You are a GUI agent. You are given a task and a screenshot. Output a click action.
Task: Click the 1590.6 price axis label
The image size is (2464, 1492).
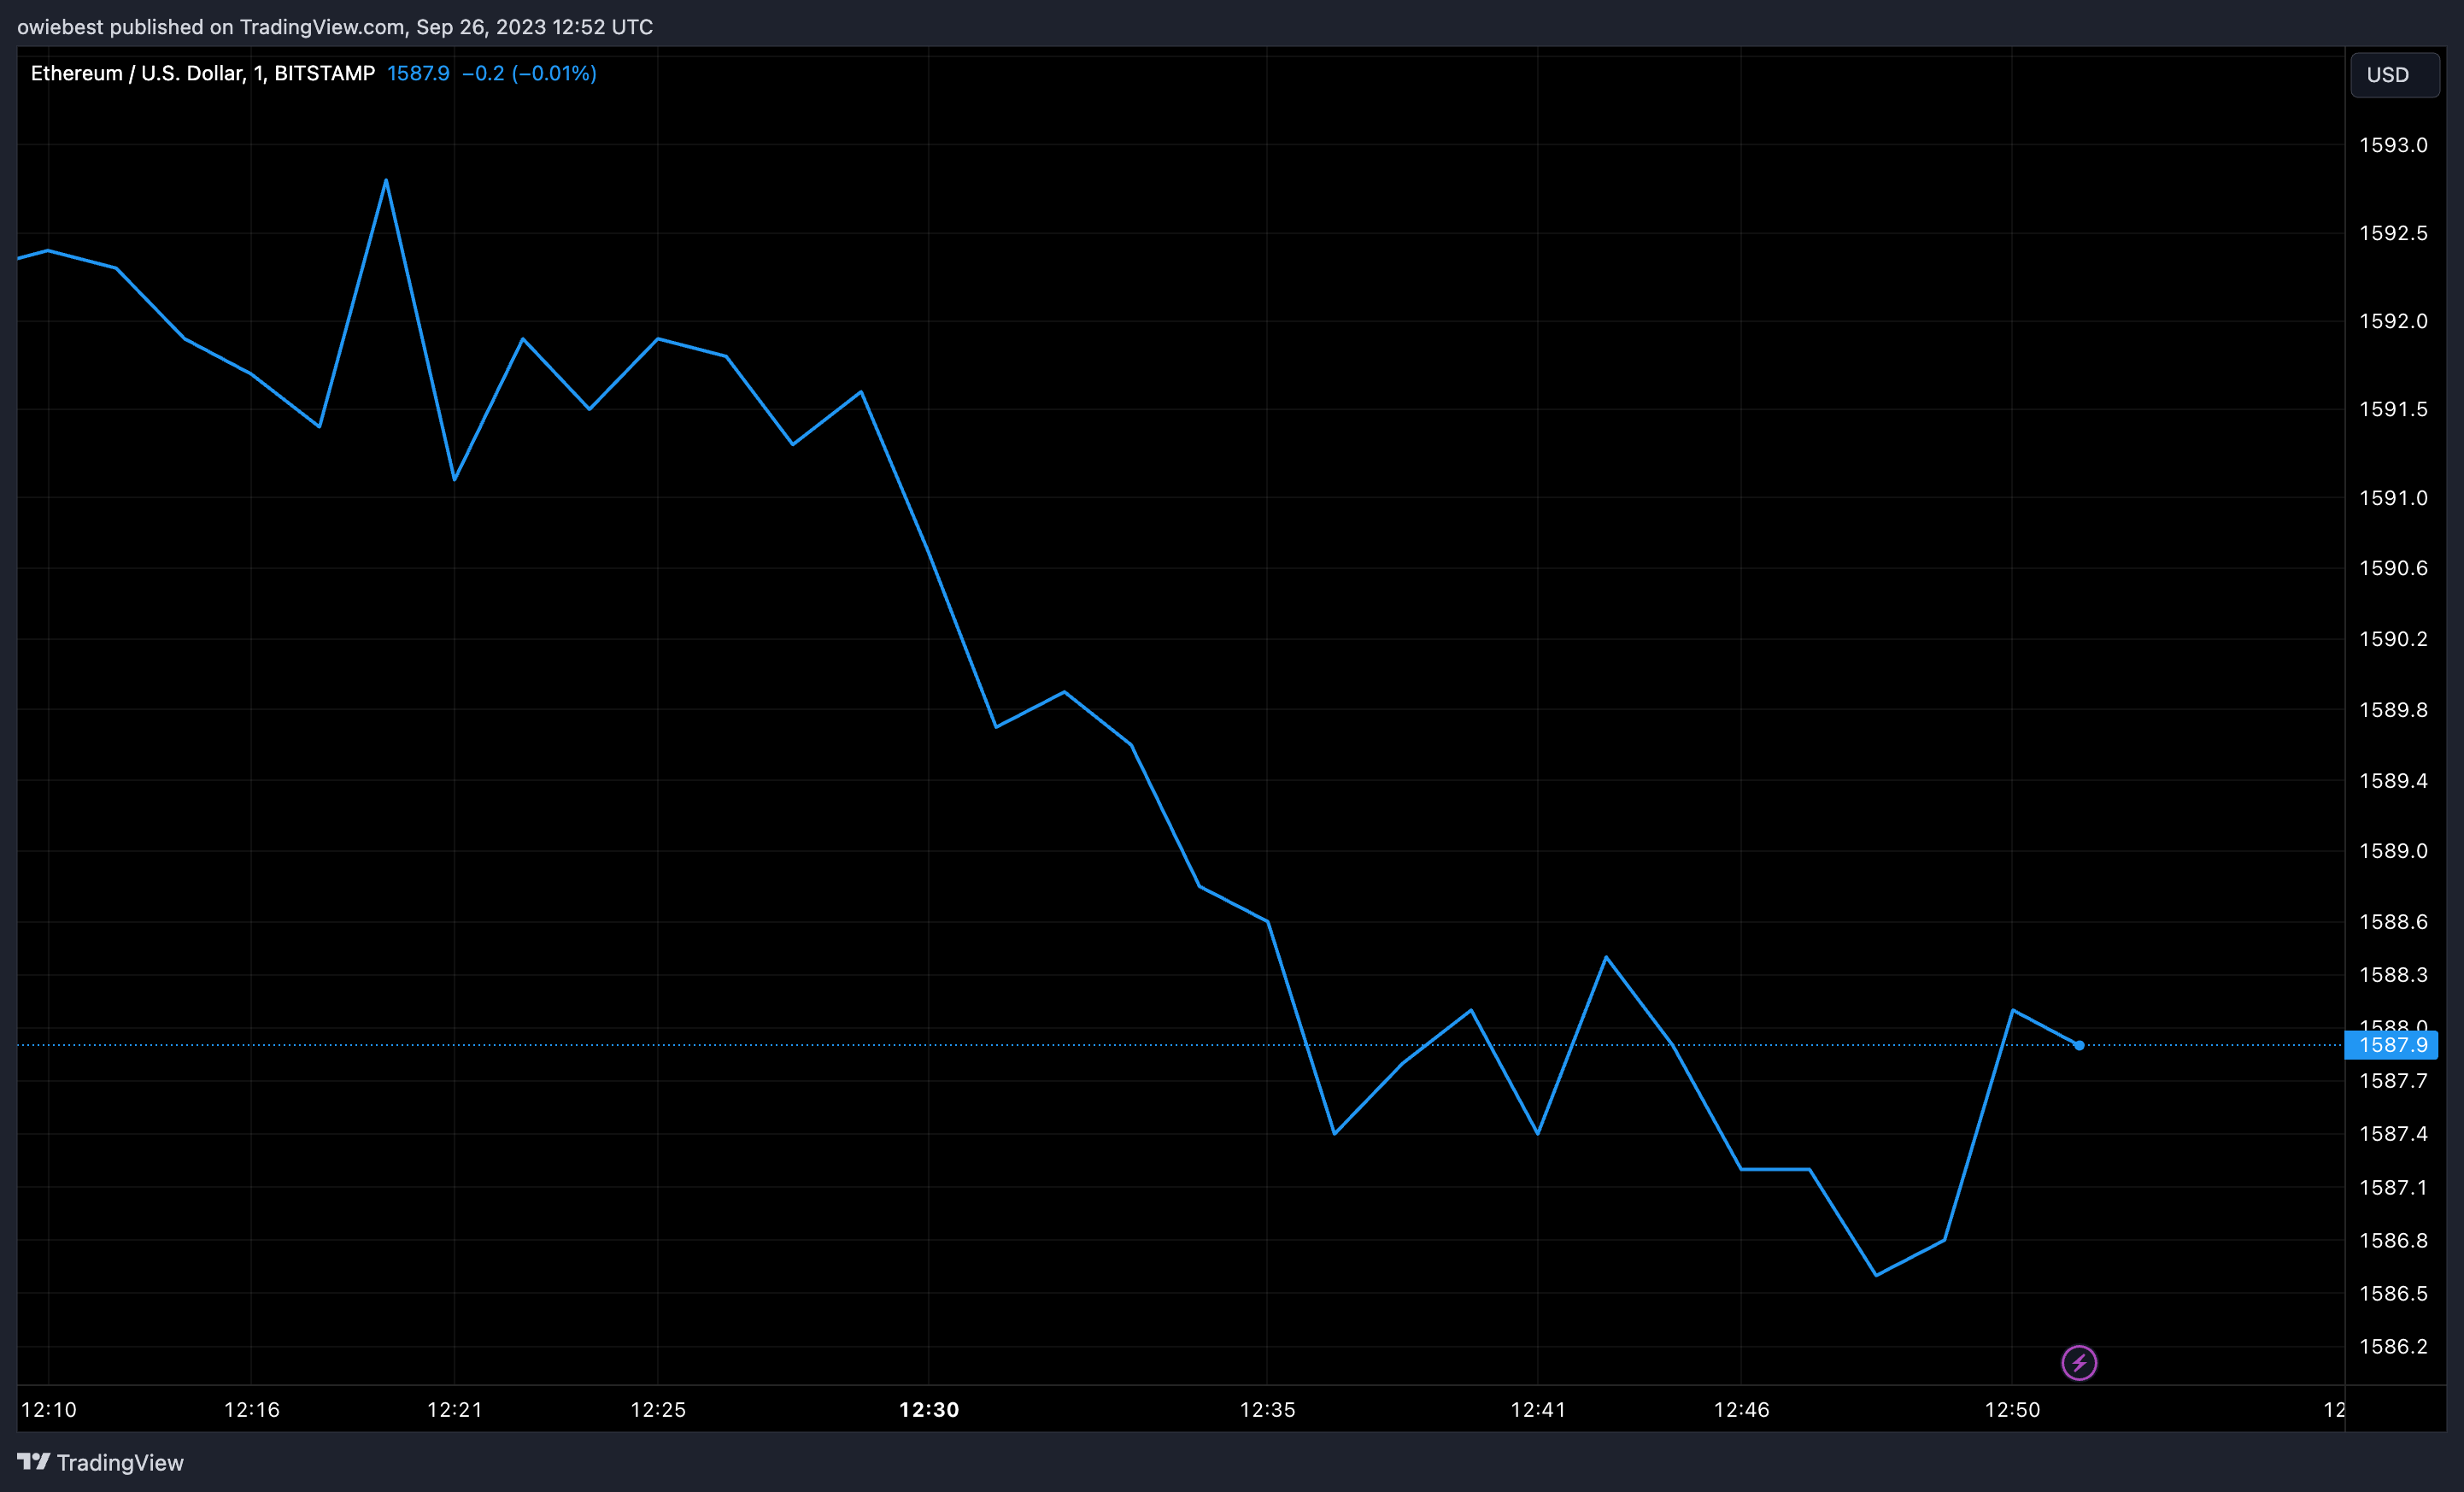pyautogui.click(x=2393, y=568)
